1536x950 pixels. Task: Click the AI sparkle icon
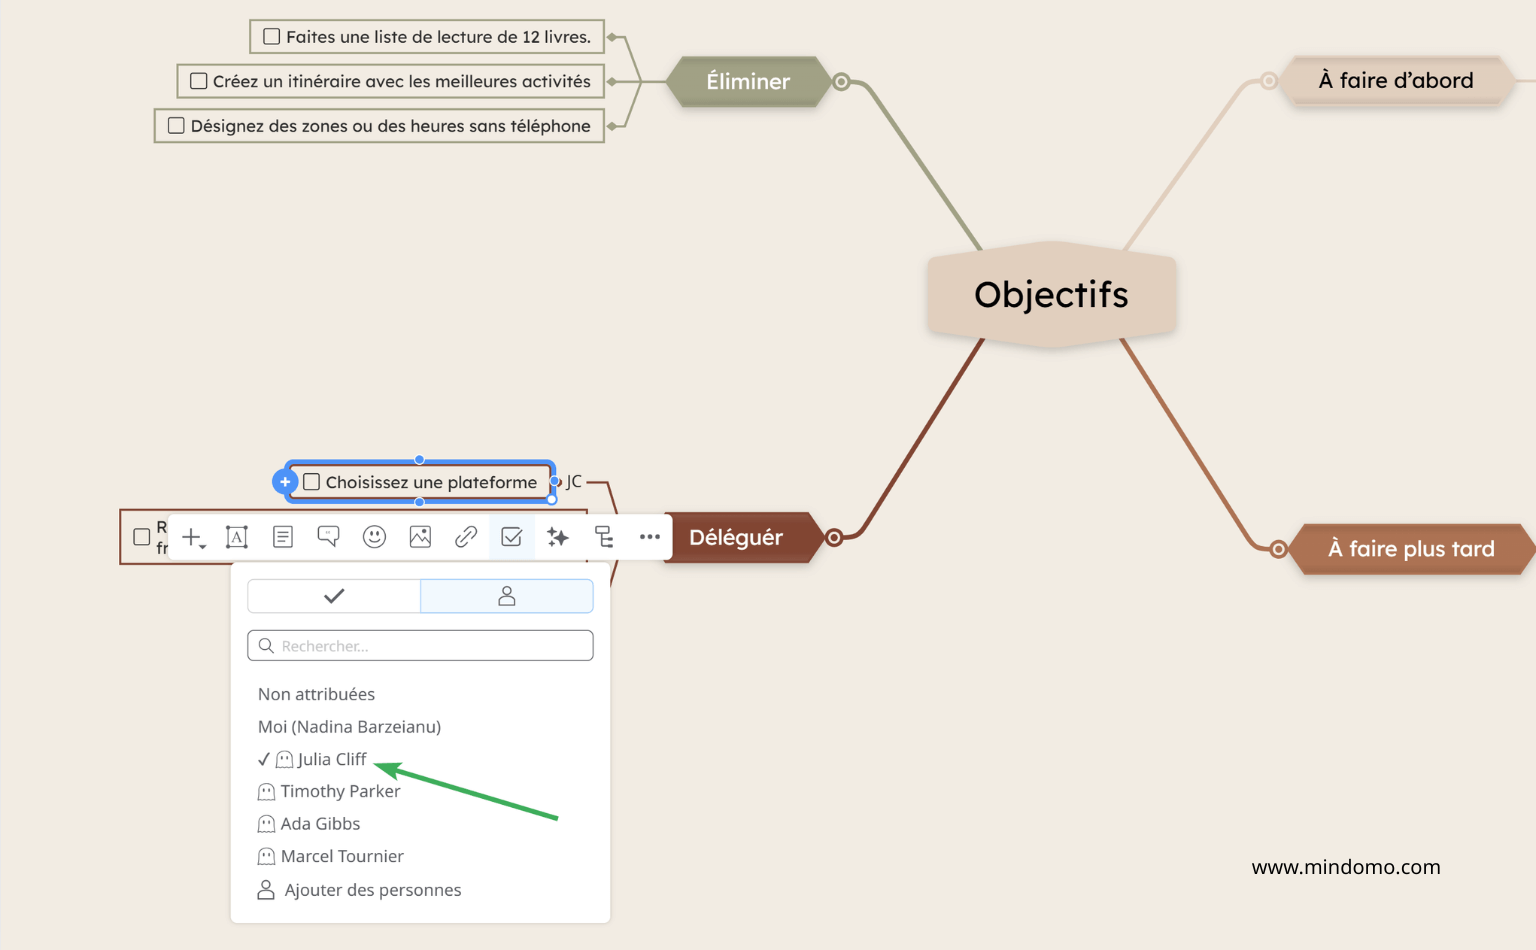[x=558, y=537]
